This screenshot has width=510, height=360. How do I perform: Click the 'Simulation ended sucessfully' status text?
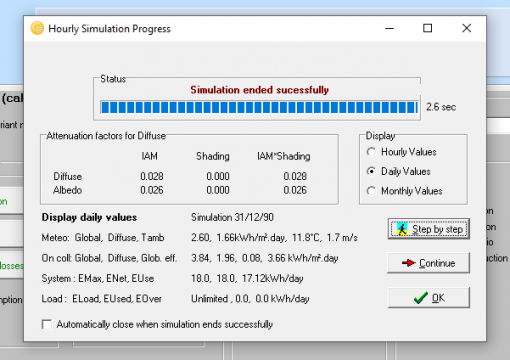coord(259,90)
